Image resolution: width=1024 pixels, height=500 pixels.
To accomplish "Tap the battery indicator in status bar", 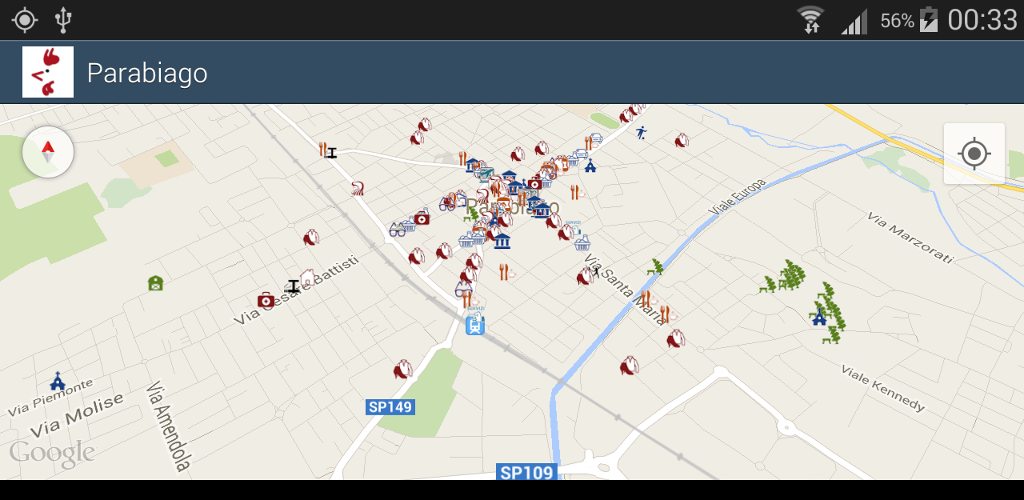I will (929, 20).
